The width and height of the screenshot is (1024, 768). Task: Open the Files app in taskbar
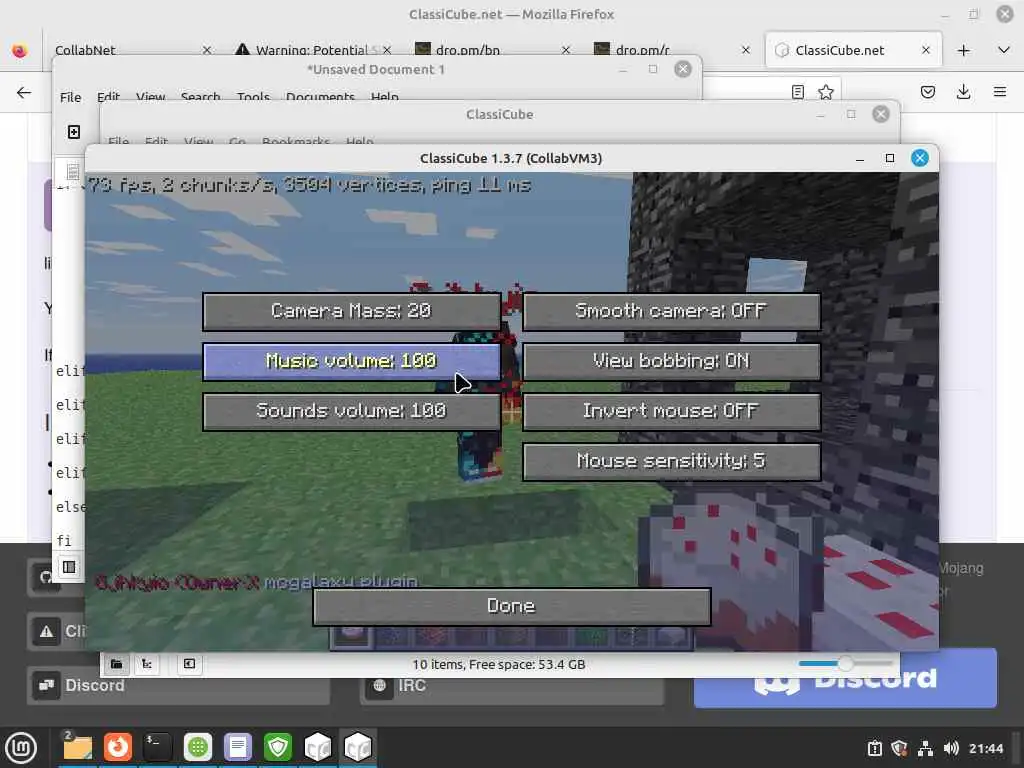(x=78, y=748)
